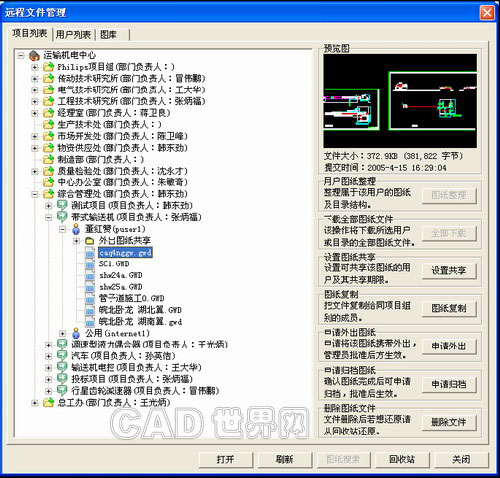Click the project icon next to 测试项目
Viewport: 500px width, 478px height.
(62, 205)
